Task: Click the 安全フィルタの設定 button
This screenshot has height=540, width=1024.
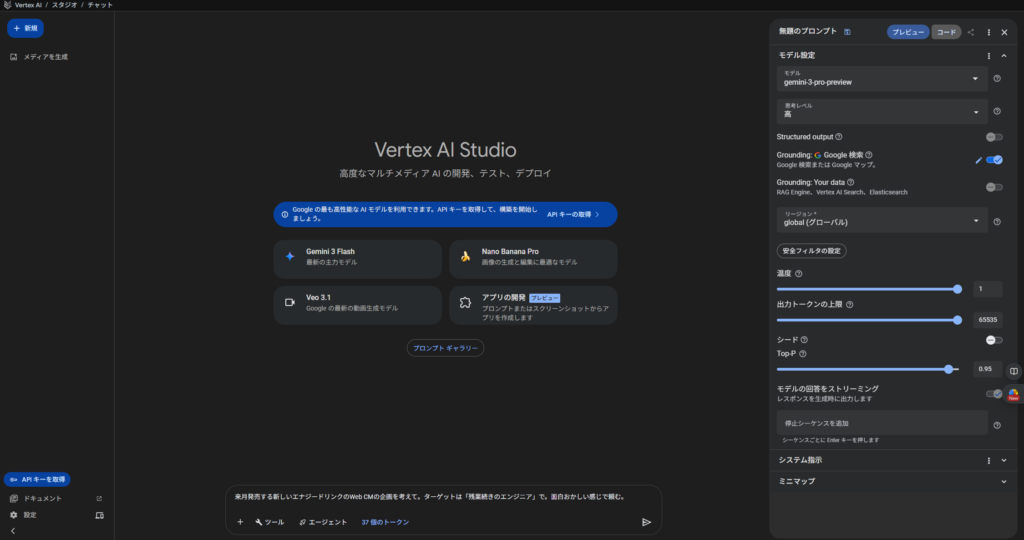Action: click(x=811, y=250)
